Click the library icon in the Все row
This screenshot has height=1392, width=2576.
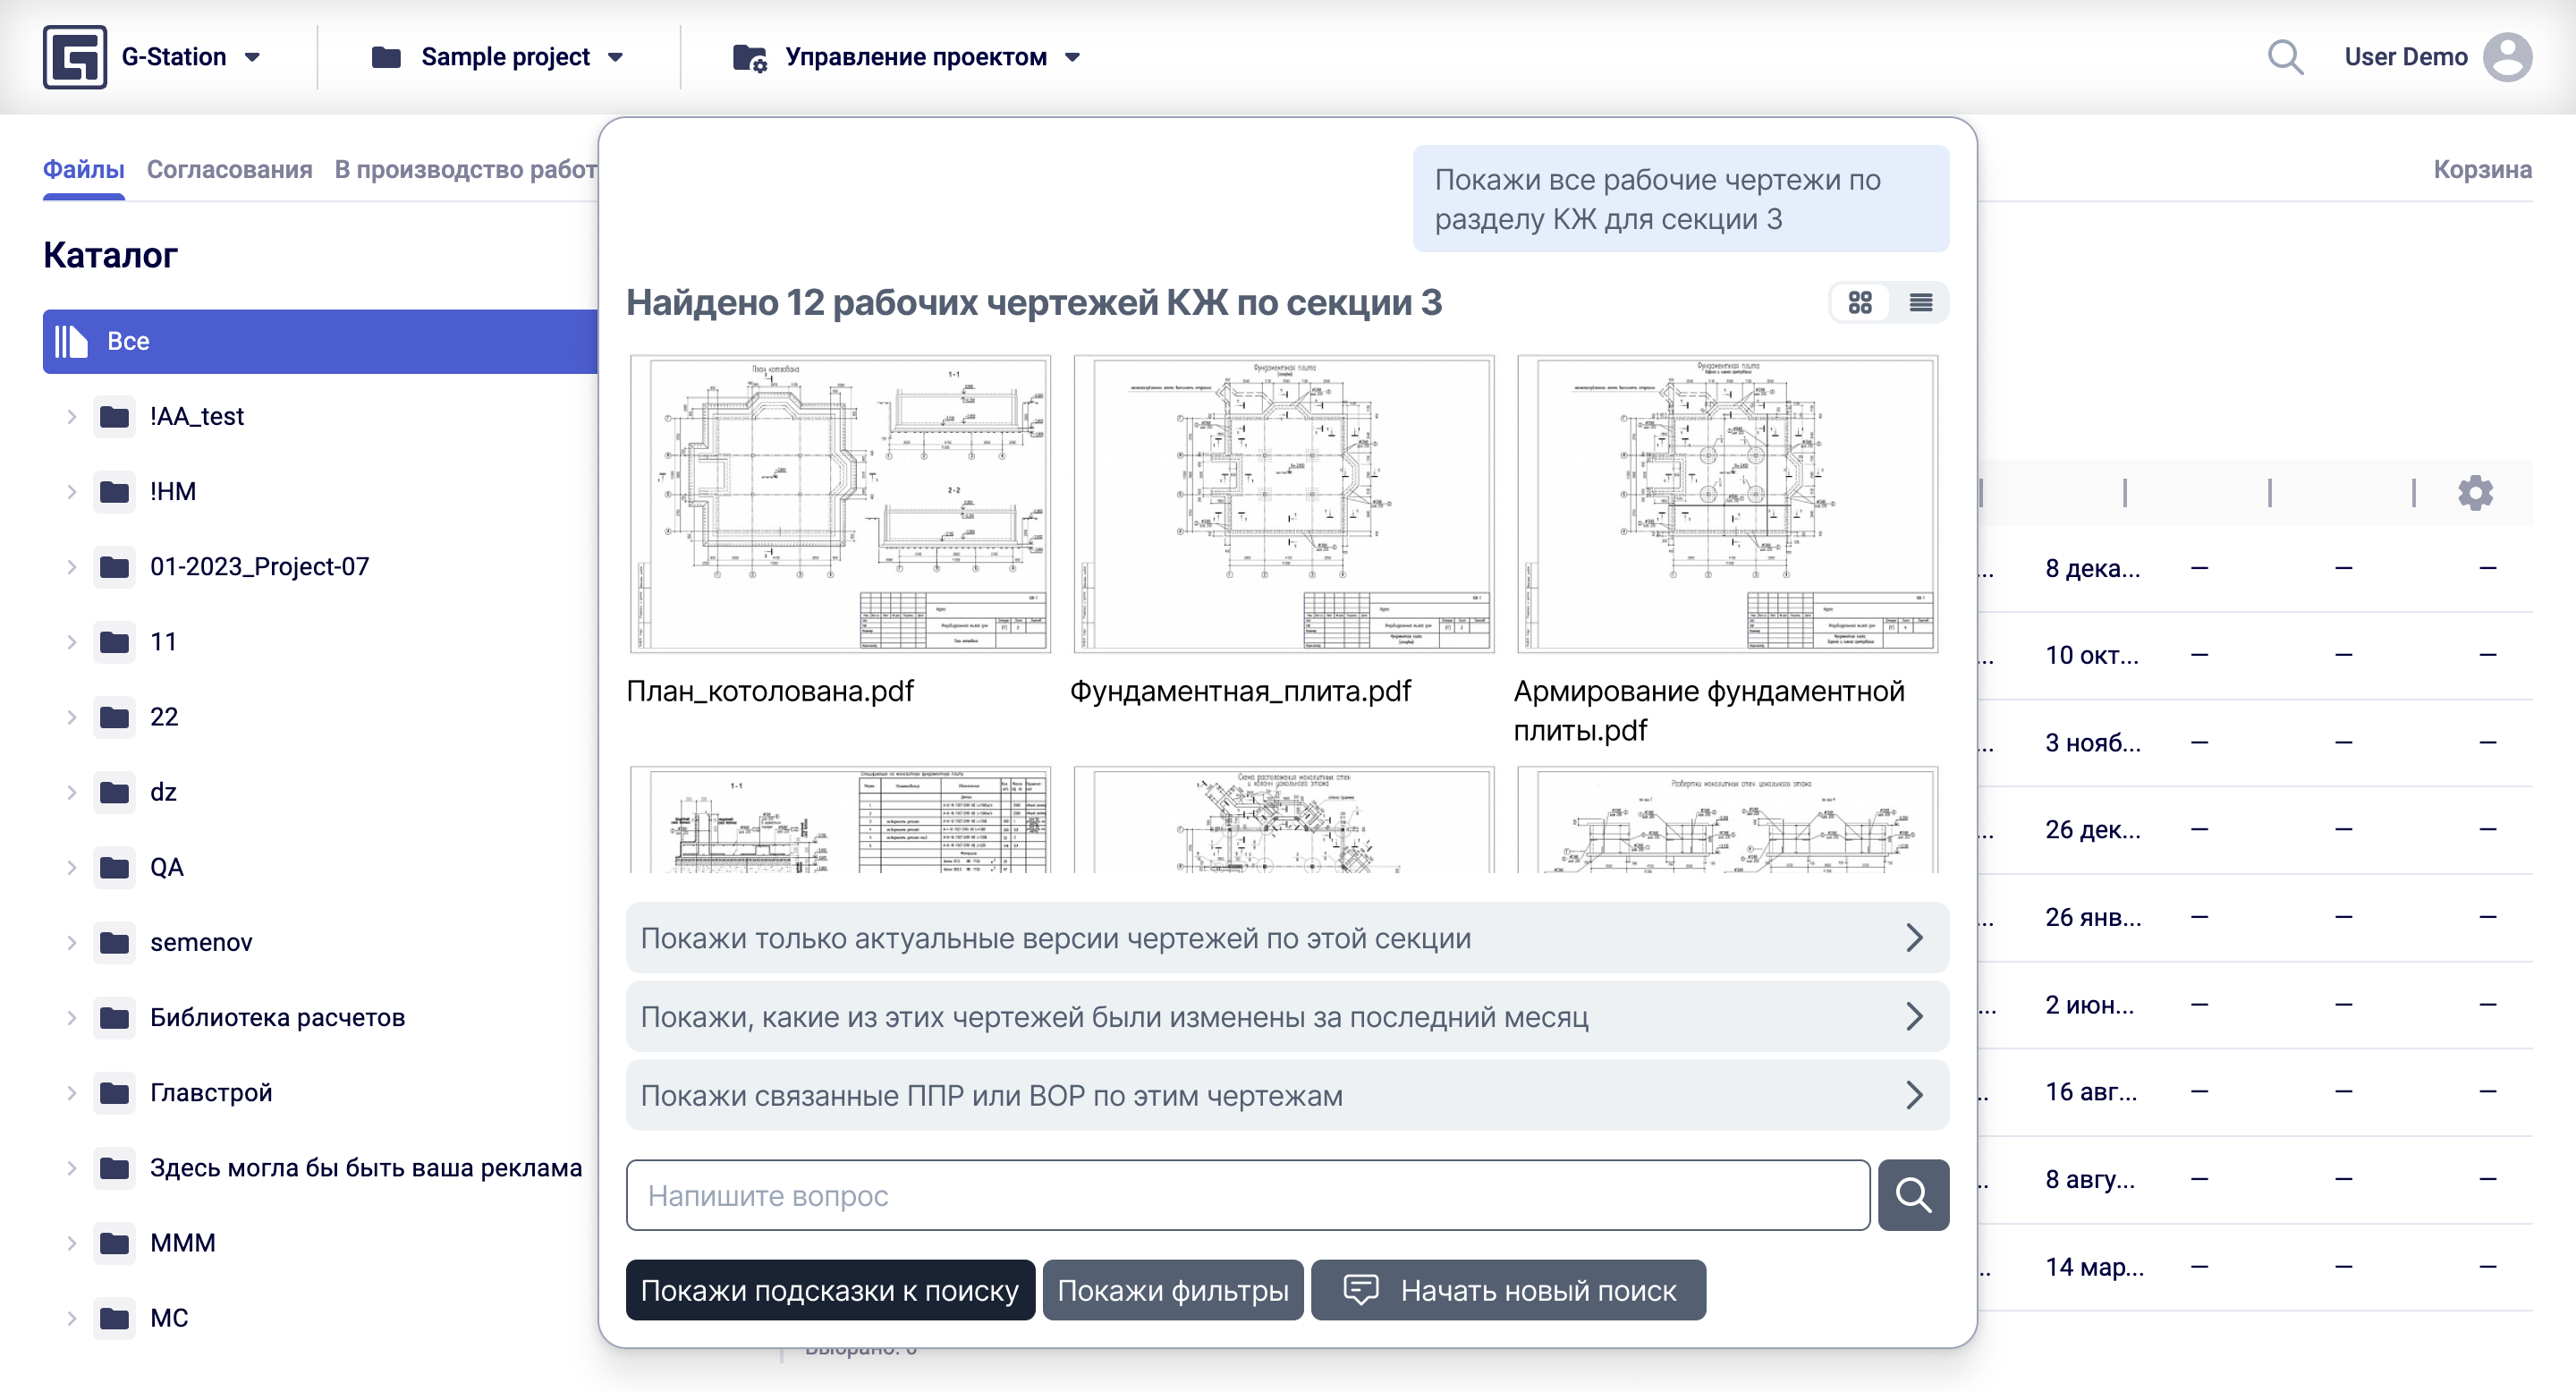pos(71,342)
